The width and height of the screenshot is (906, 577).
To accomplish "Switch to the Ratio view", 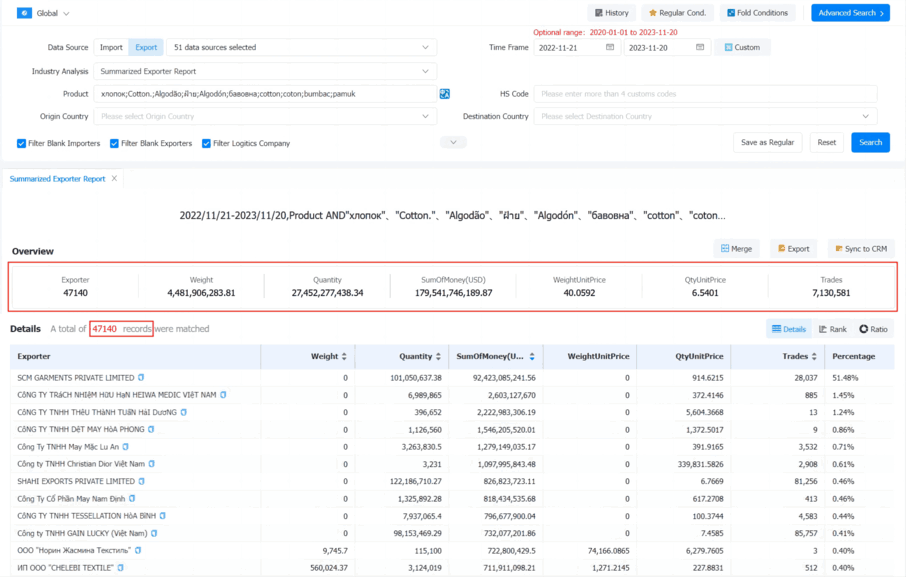I will click(873, 329).
